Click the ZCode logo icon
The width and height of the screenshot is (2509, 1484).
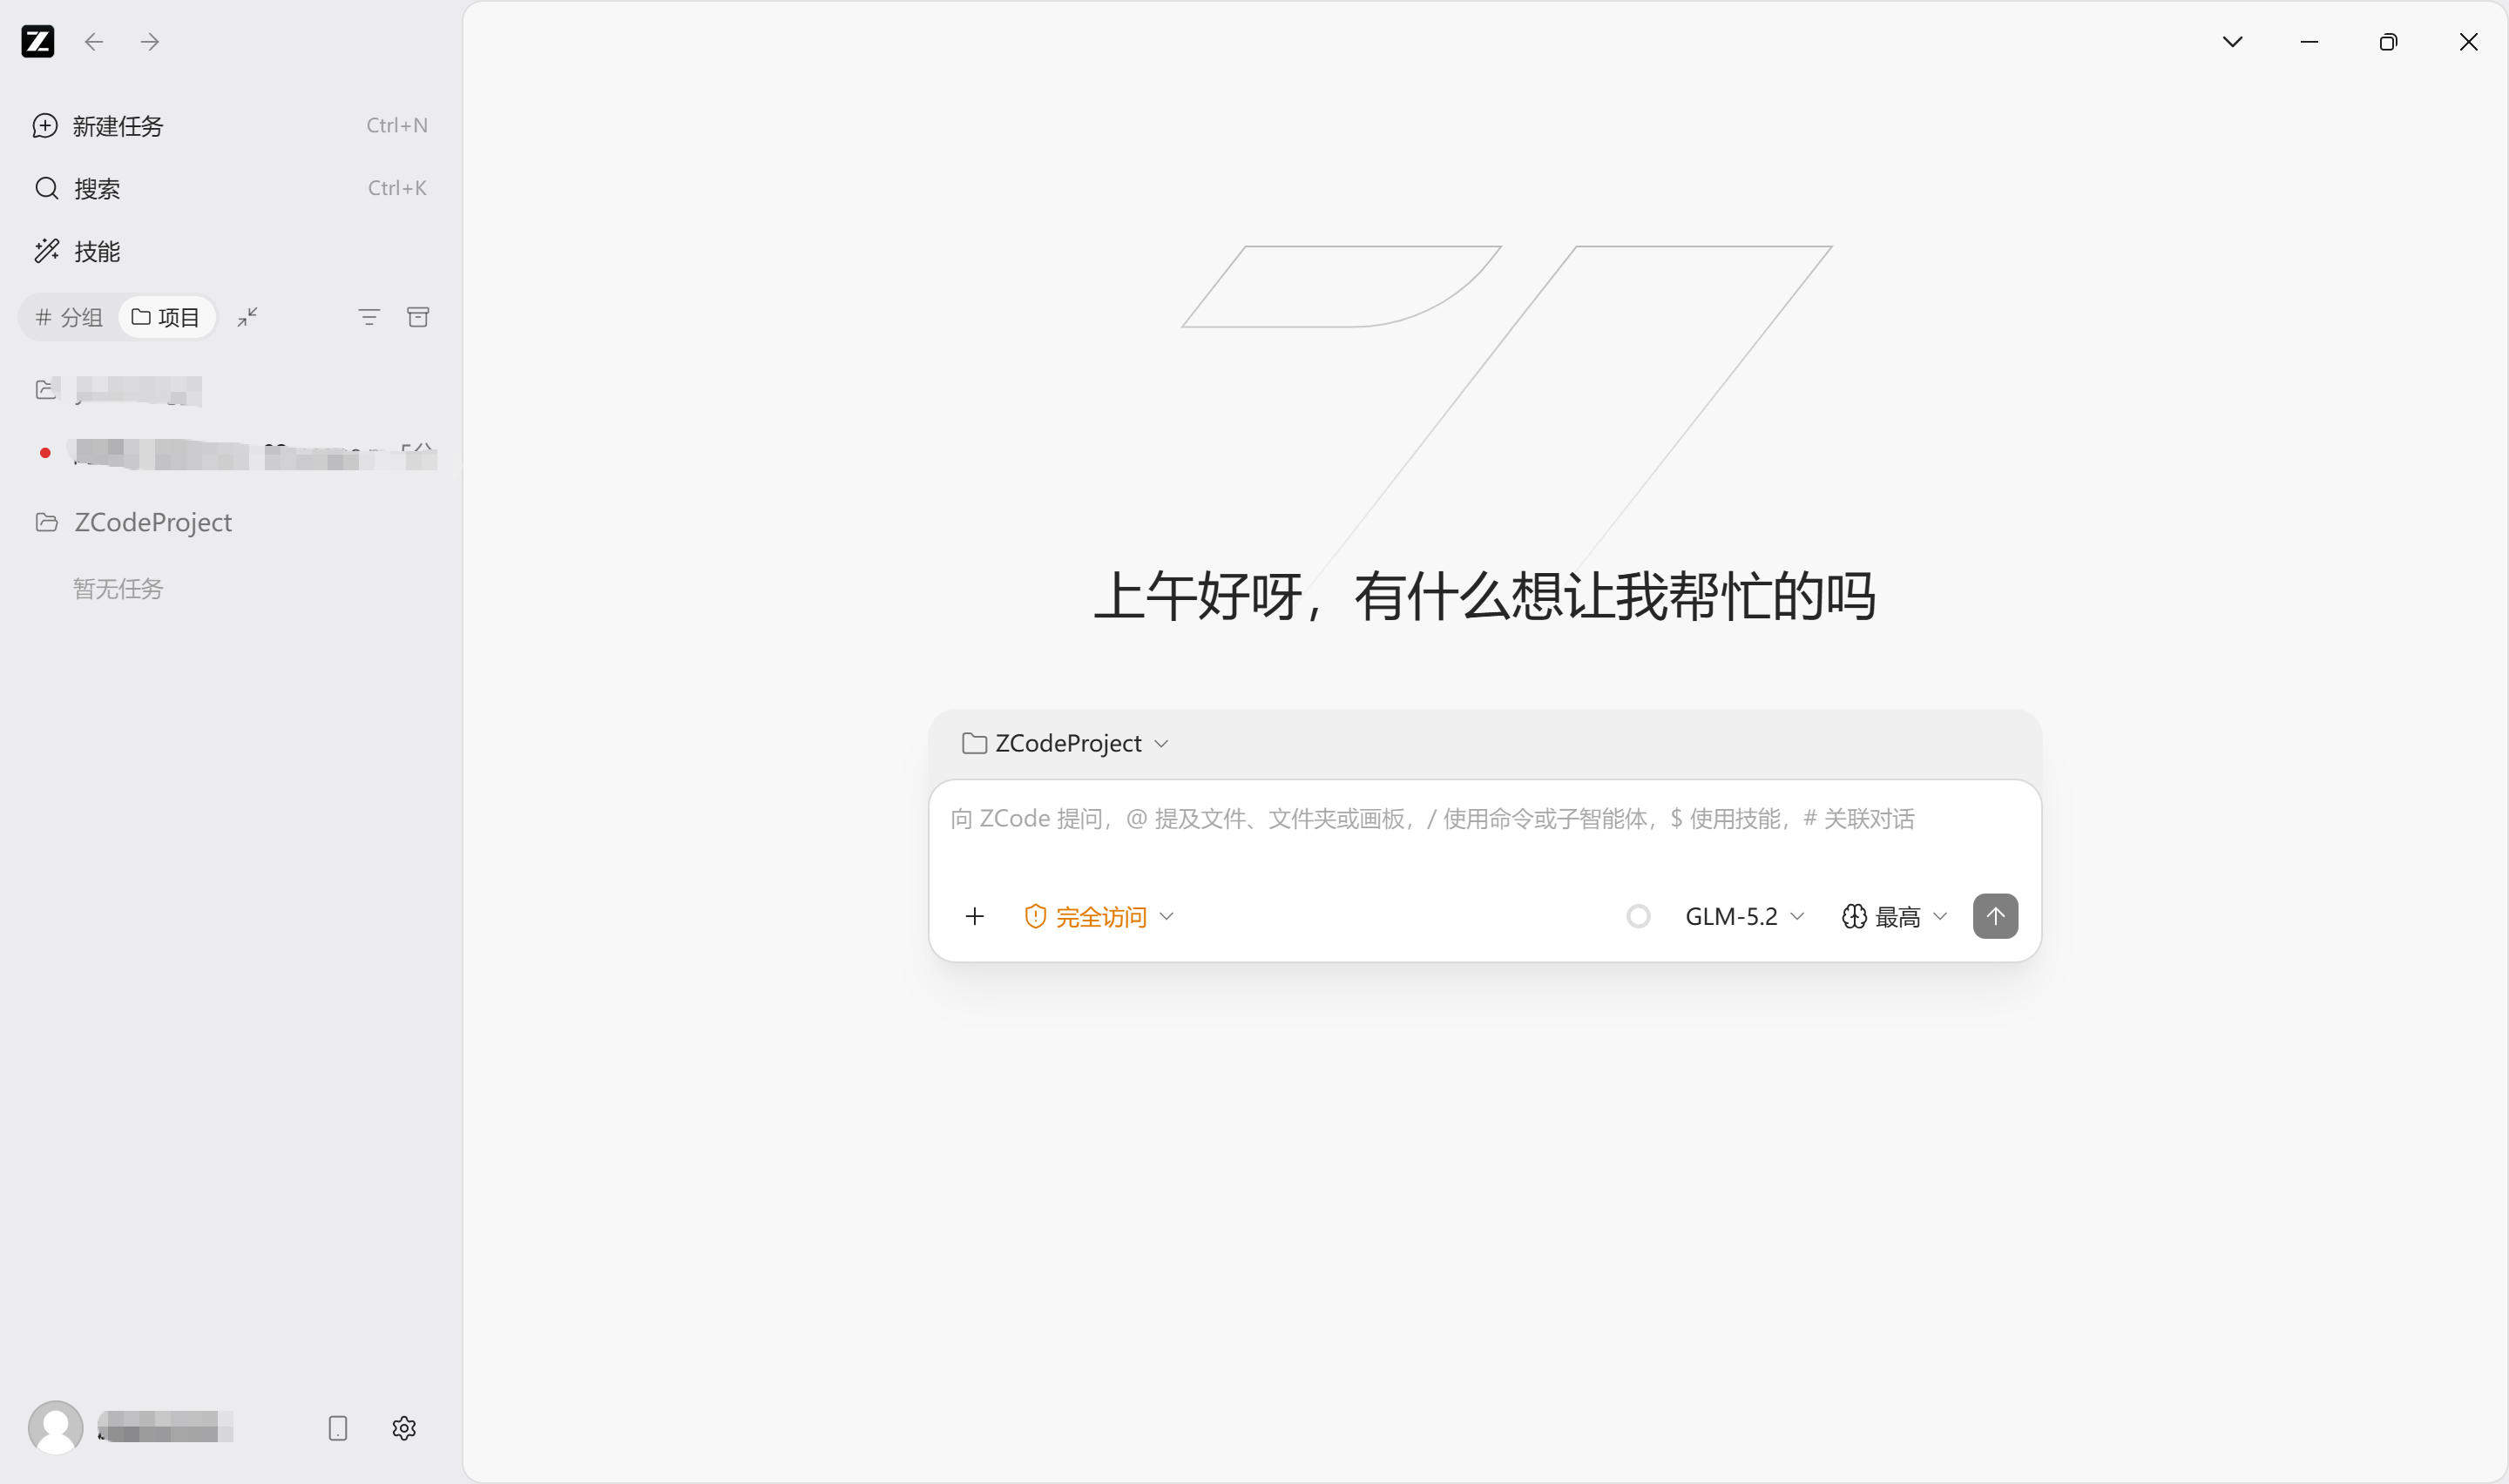point(38,41)
